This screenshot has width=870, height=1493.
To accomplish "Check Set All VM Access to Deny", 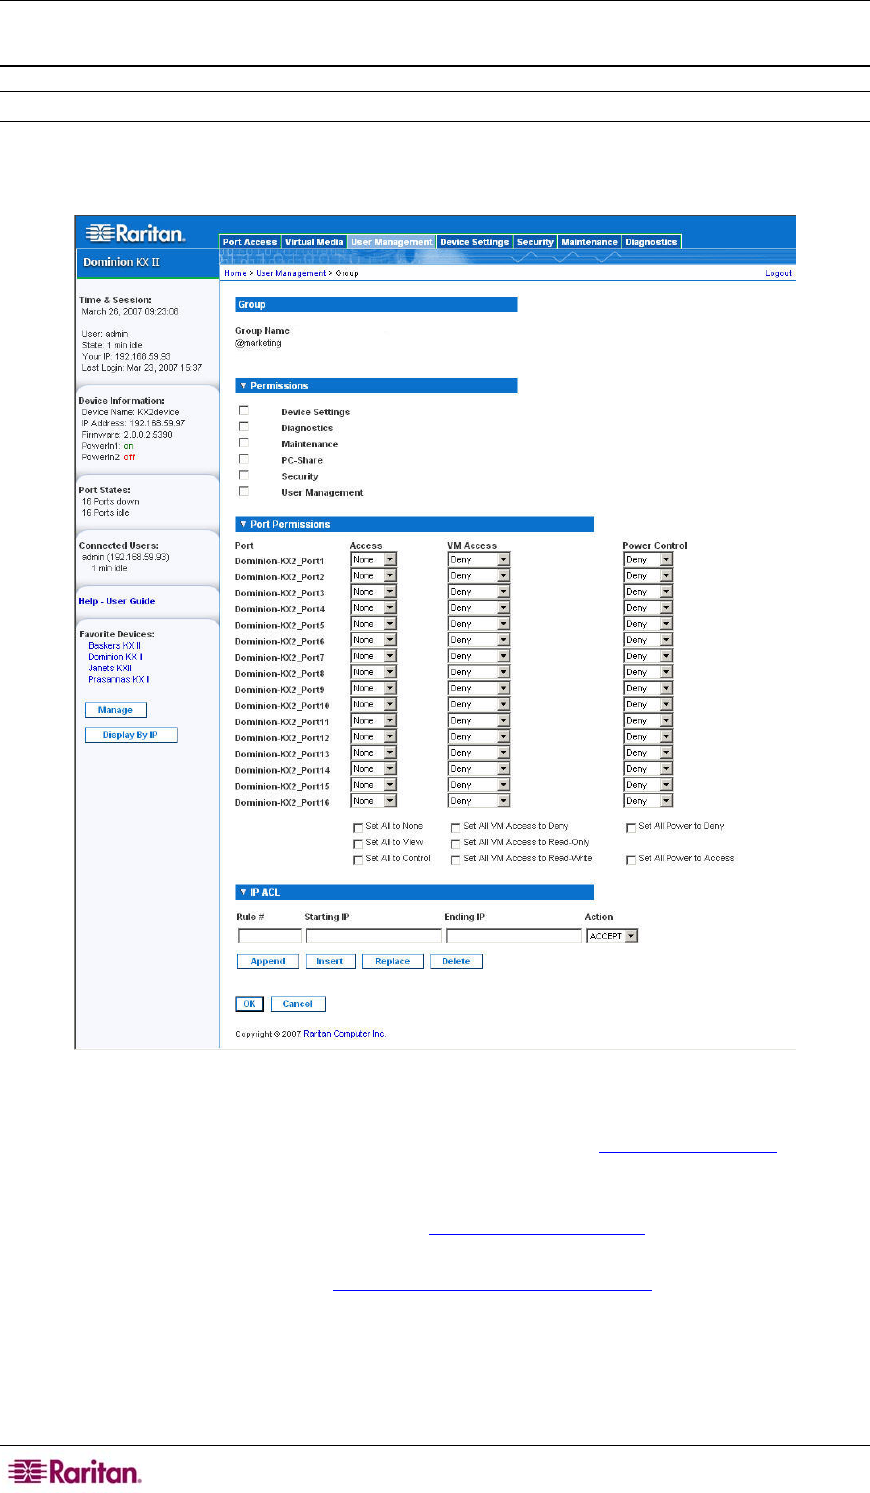I will [456, 828].
